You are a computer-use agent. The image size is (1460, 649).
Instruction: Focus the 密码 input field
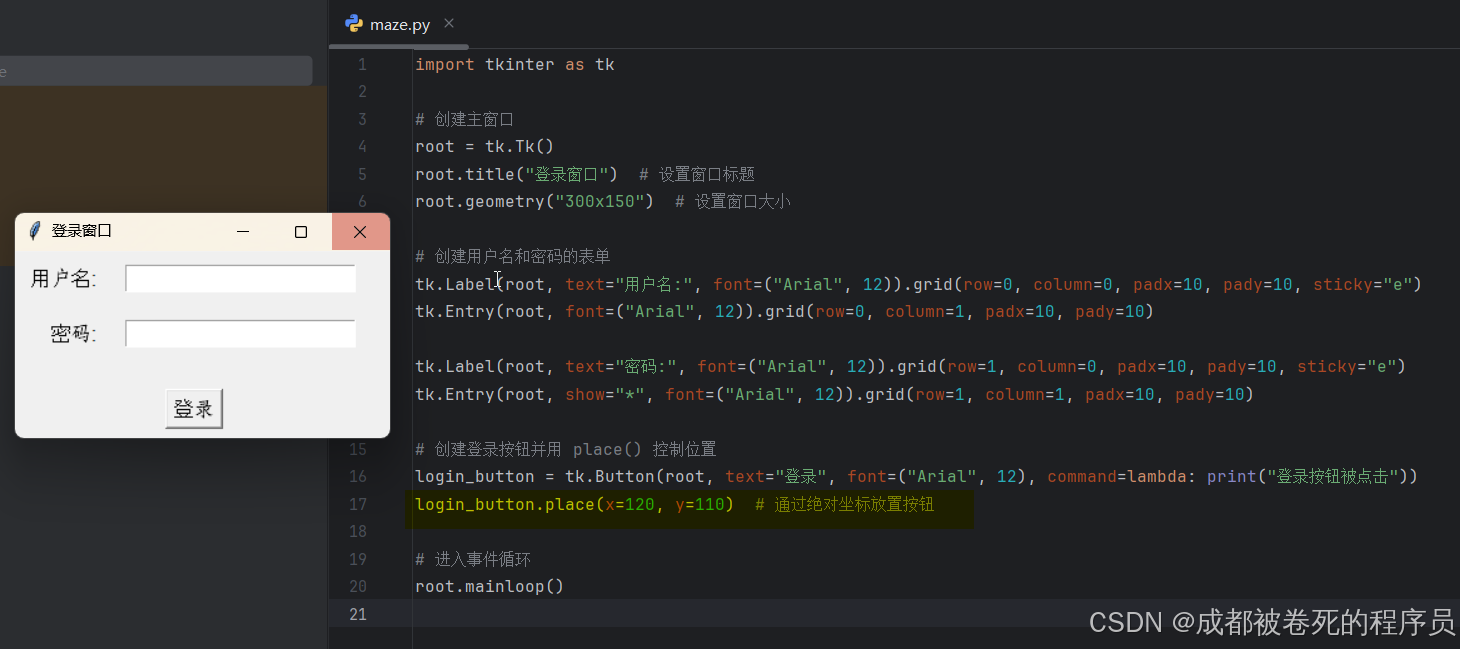point(240,334)
